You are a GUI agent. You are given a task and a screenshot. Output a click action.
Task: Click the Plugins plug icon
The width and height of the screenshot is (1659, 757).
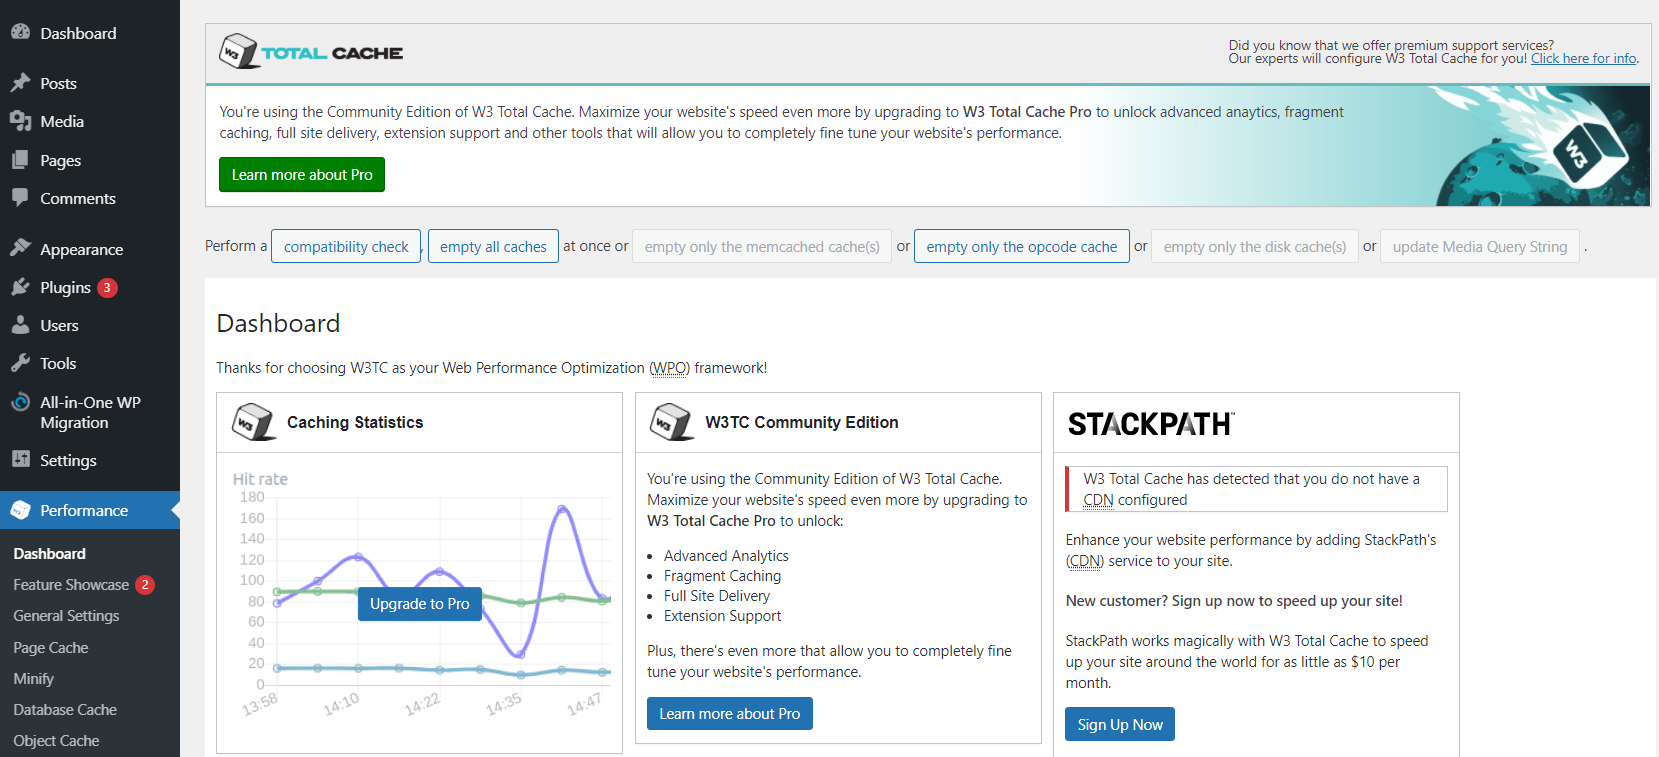click(20, 287)
